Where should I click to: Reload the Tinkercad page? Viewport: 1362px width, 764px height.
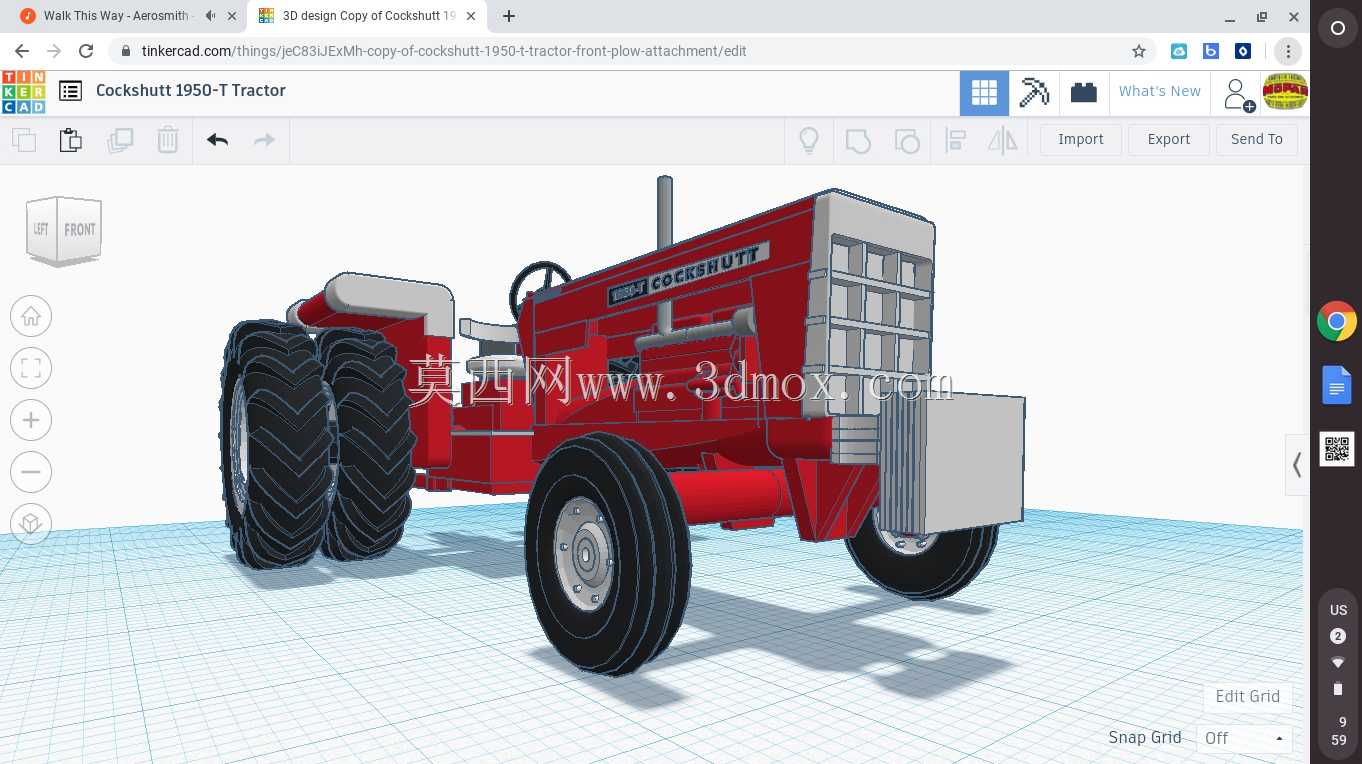point(86,51)
